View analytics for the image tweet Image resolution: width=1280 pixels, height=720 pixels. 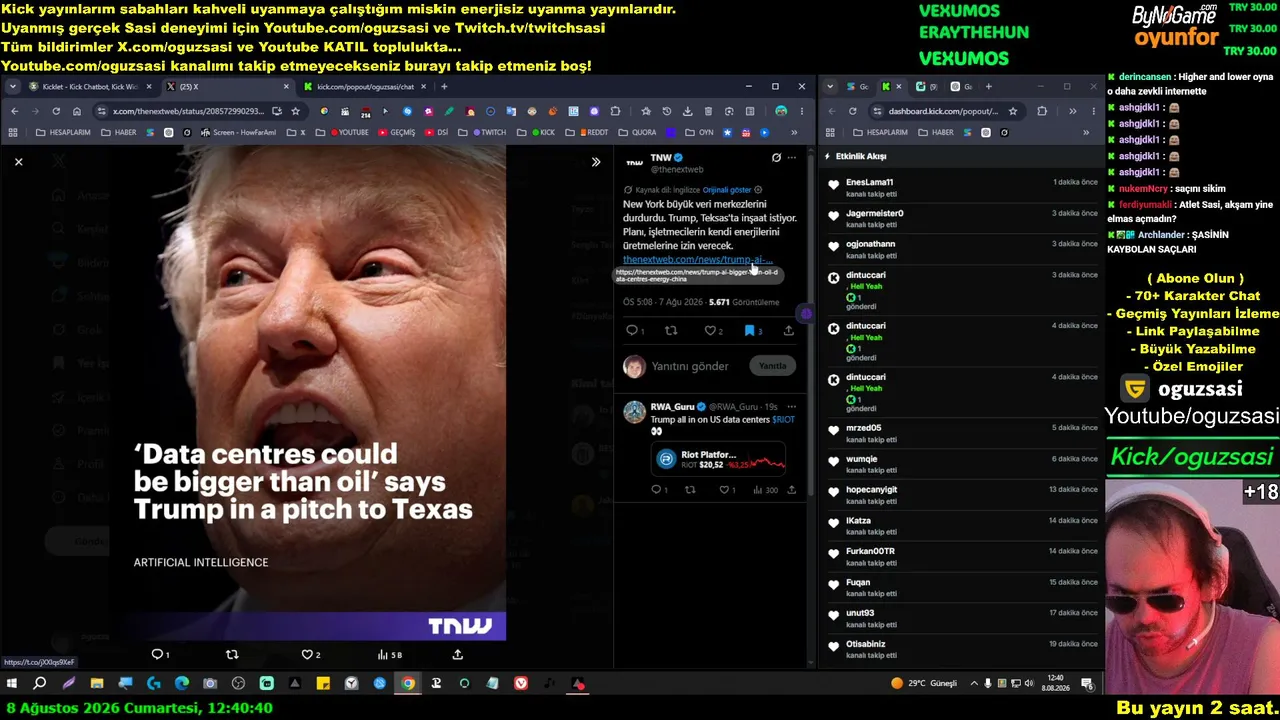tap(389, 654)
